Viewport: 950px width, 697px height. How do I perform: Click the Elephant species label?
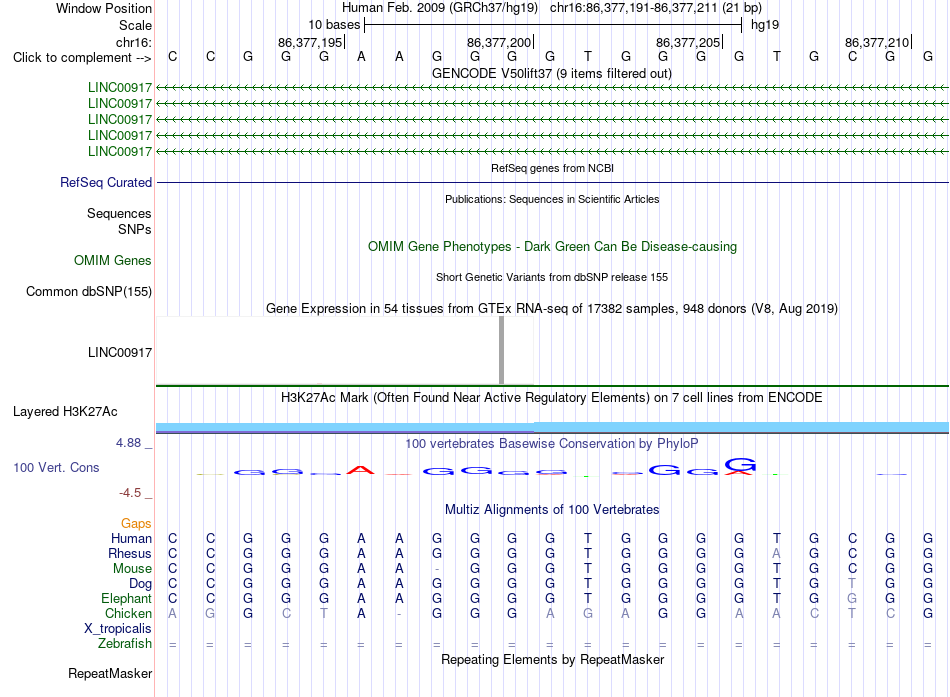pyautogui.click(x=126, y=599)
